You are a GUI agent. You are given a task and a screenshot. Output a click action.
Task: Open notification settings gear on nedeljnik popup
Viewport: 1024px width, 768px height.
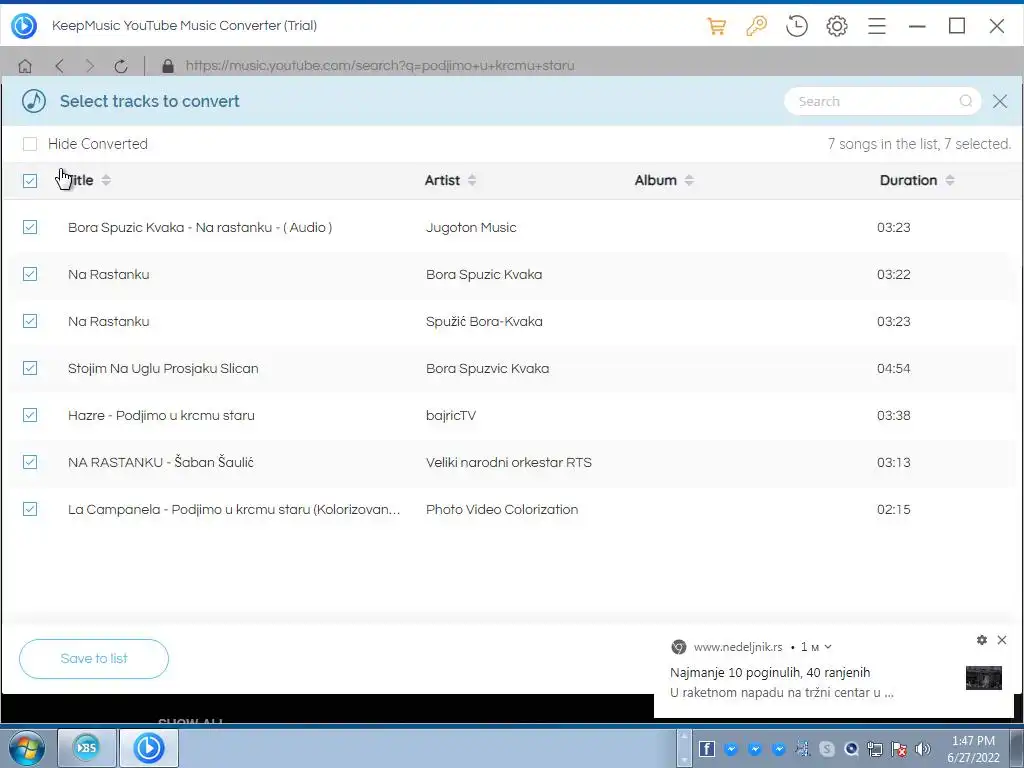point(982,640)
